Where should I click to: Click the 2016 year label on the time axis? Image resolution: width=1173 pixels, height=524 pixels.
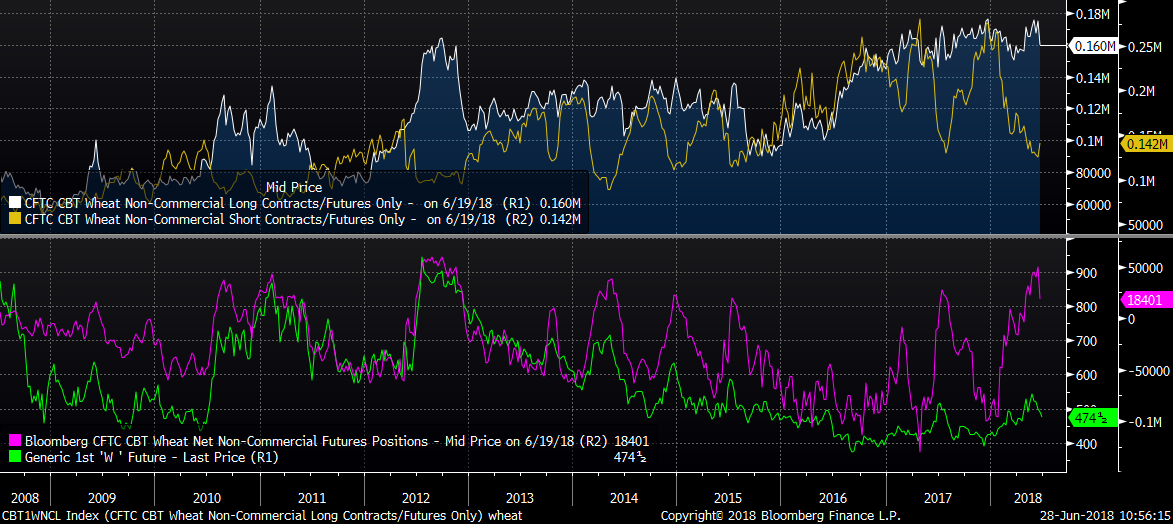(x=833, y=497)
